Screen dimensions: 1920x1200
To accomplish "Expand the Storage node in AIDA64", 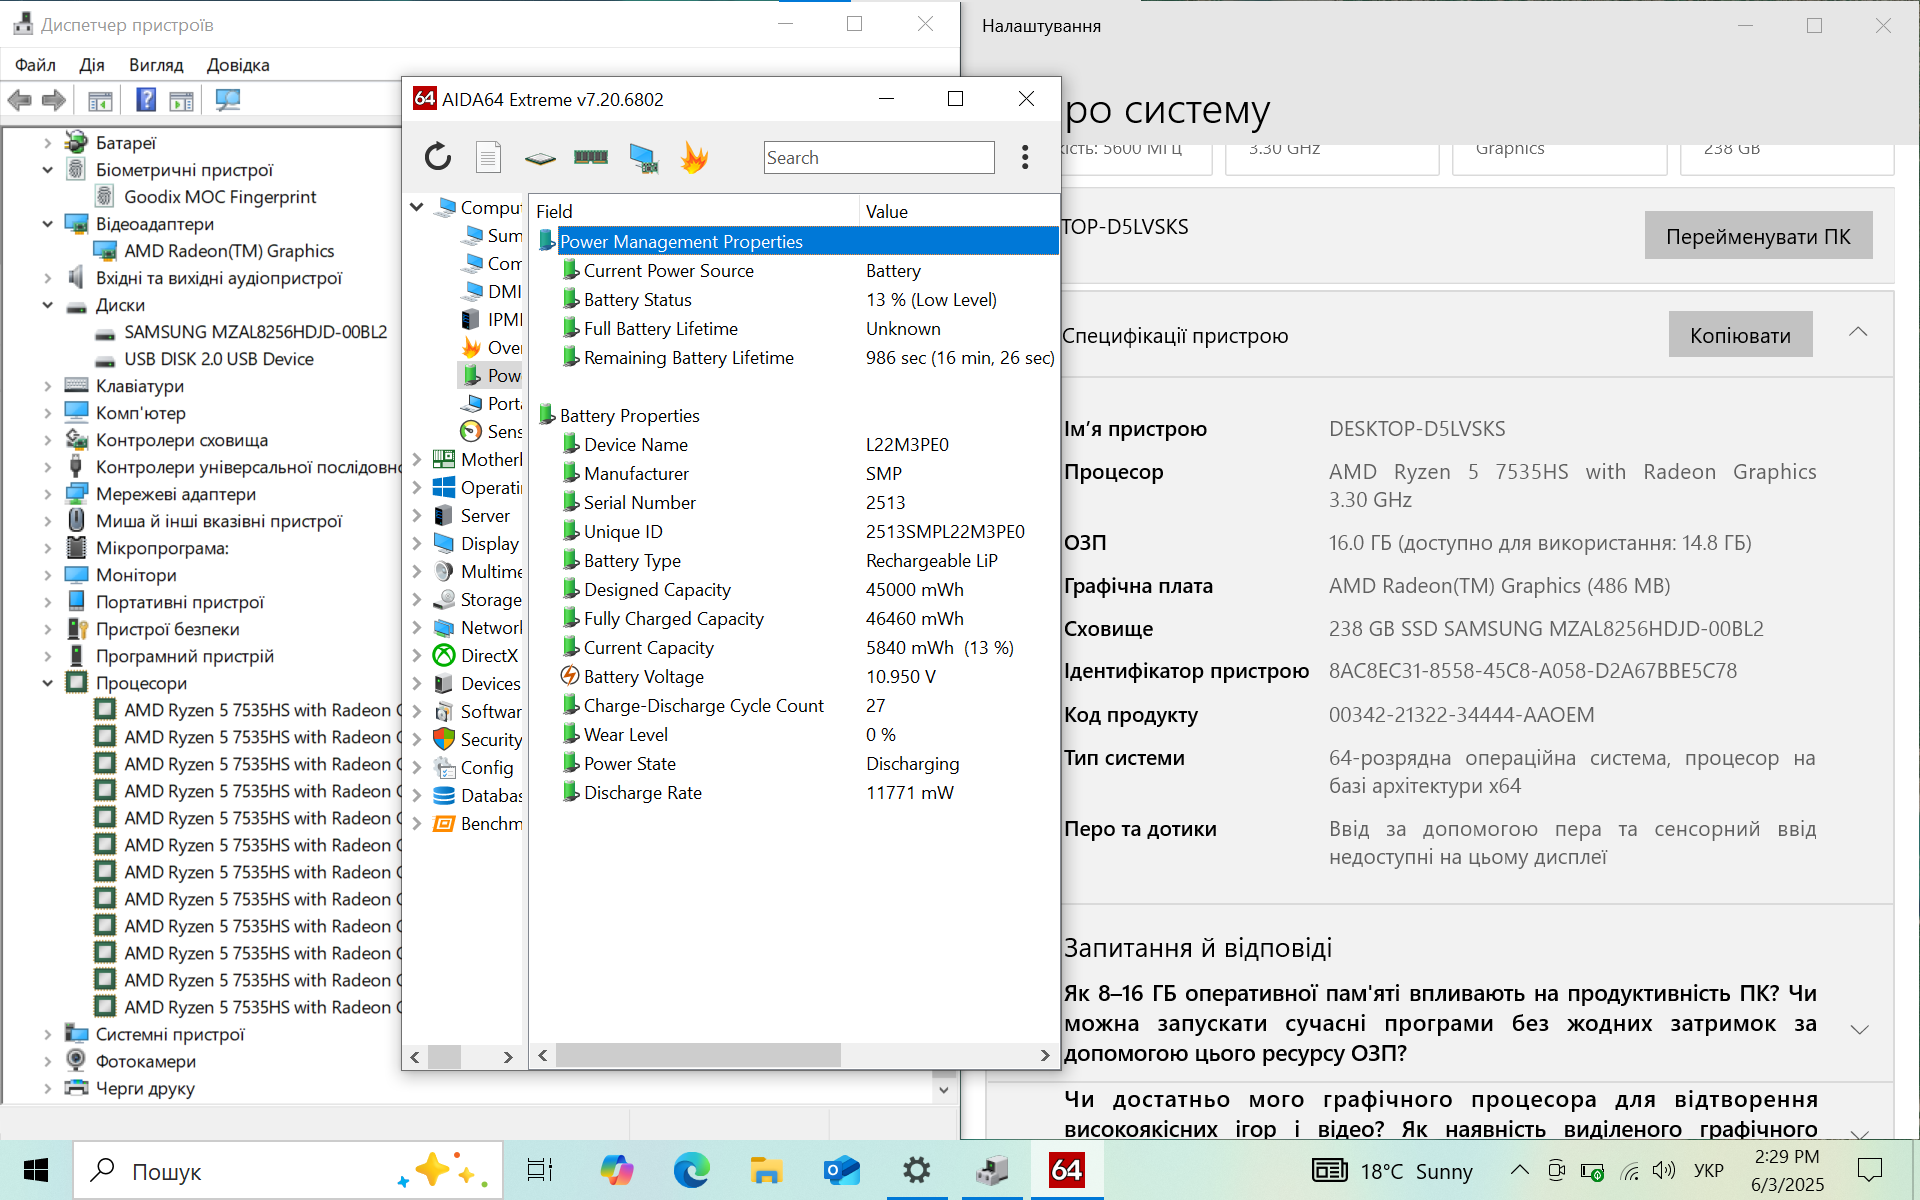I will 417,599.
